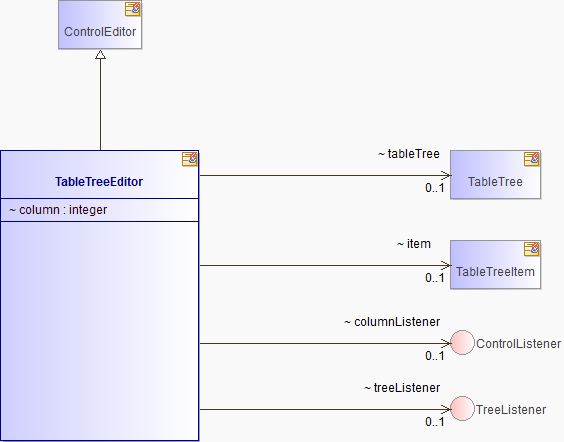Click the empty operations compartment of TableTreeEditor
This screenshot has width=564, height=442.
coord(100,331)
